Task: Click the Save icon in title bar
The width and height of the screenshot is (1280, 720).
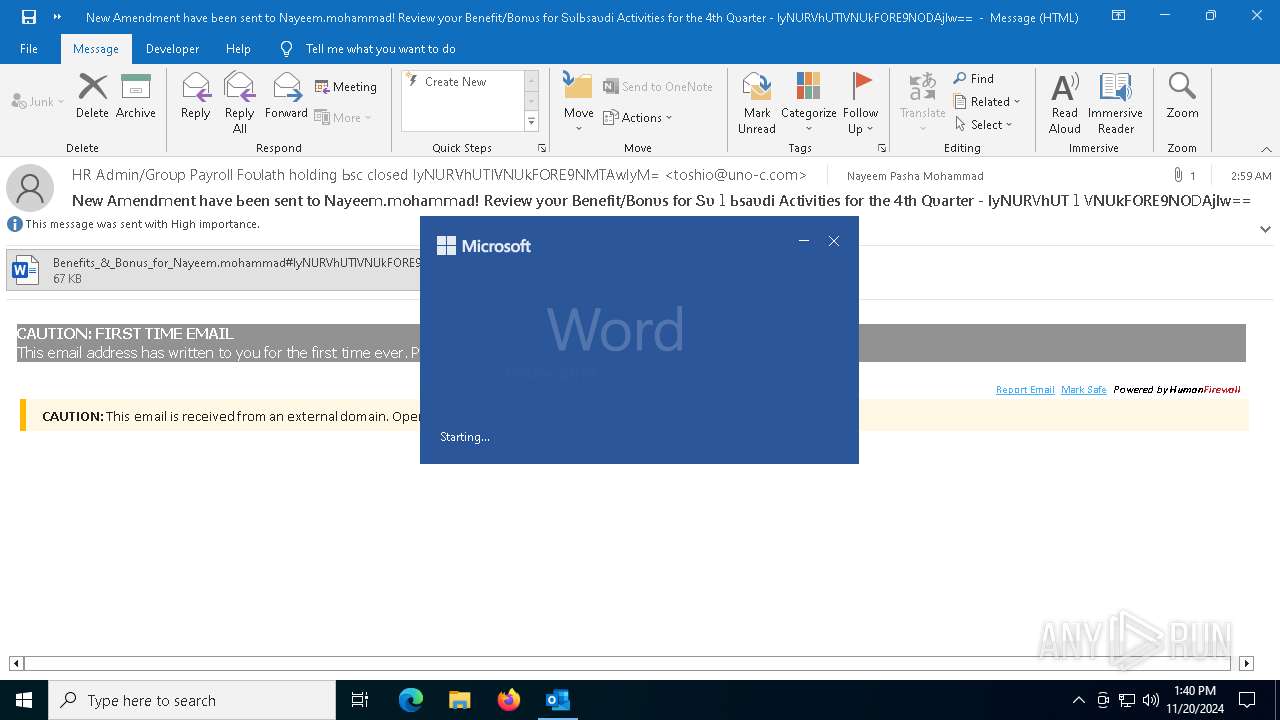Action: [29, 17]
